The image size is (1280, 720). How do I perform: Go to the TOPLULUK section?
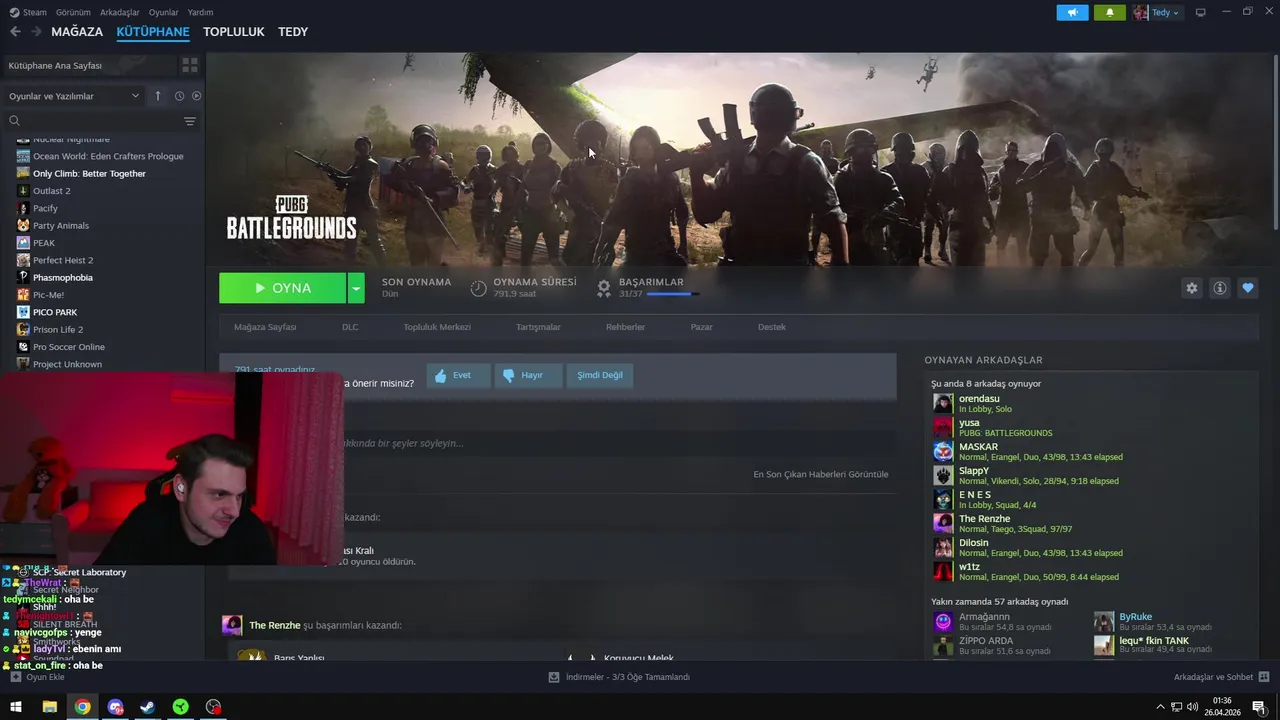(234, 32)
